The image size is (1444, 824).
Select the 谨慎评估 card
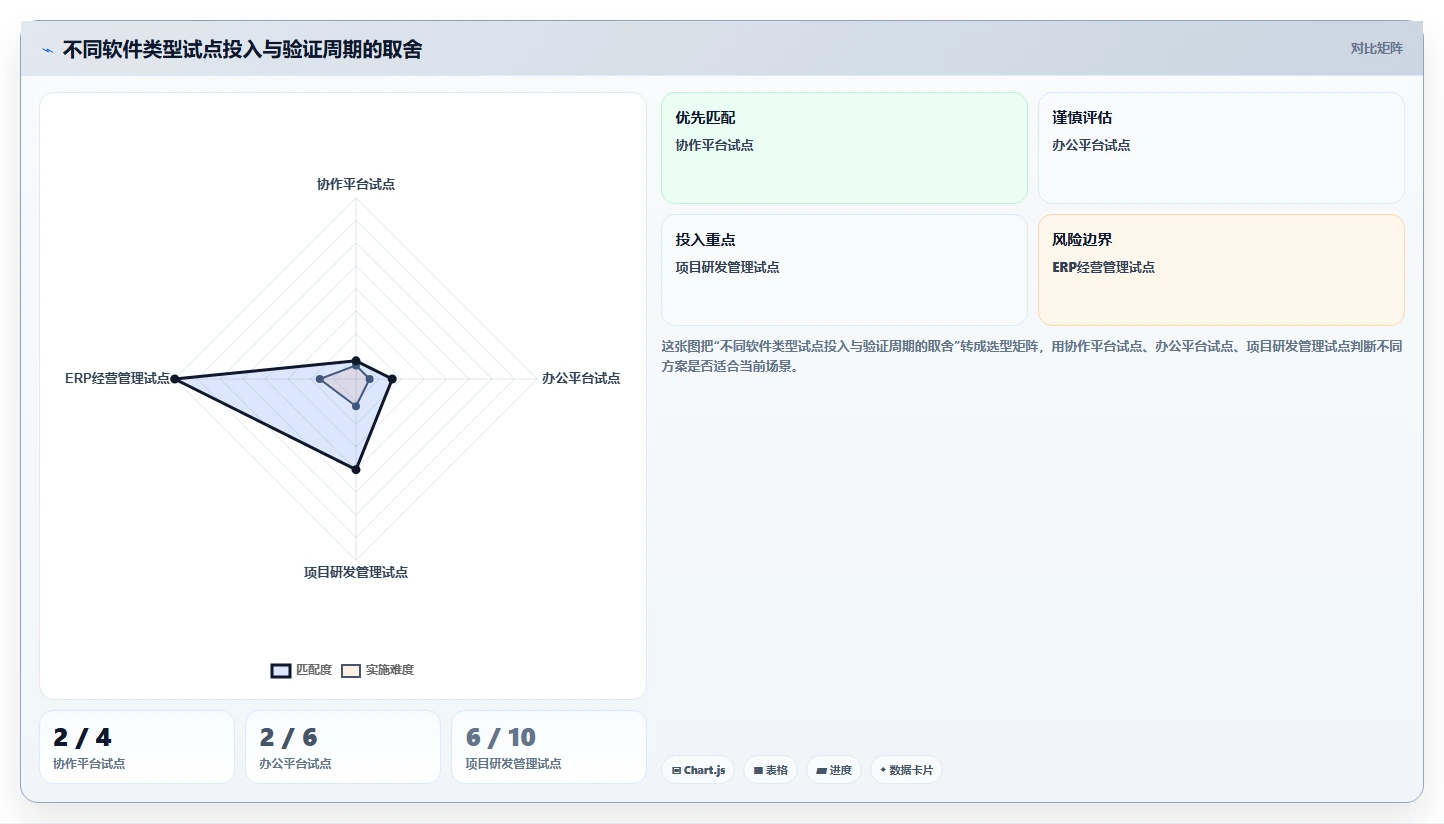(x=1221, y=148)
